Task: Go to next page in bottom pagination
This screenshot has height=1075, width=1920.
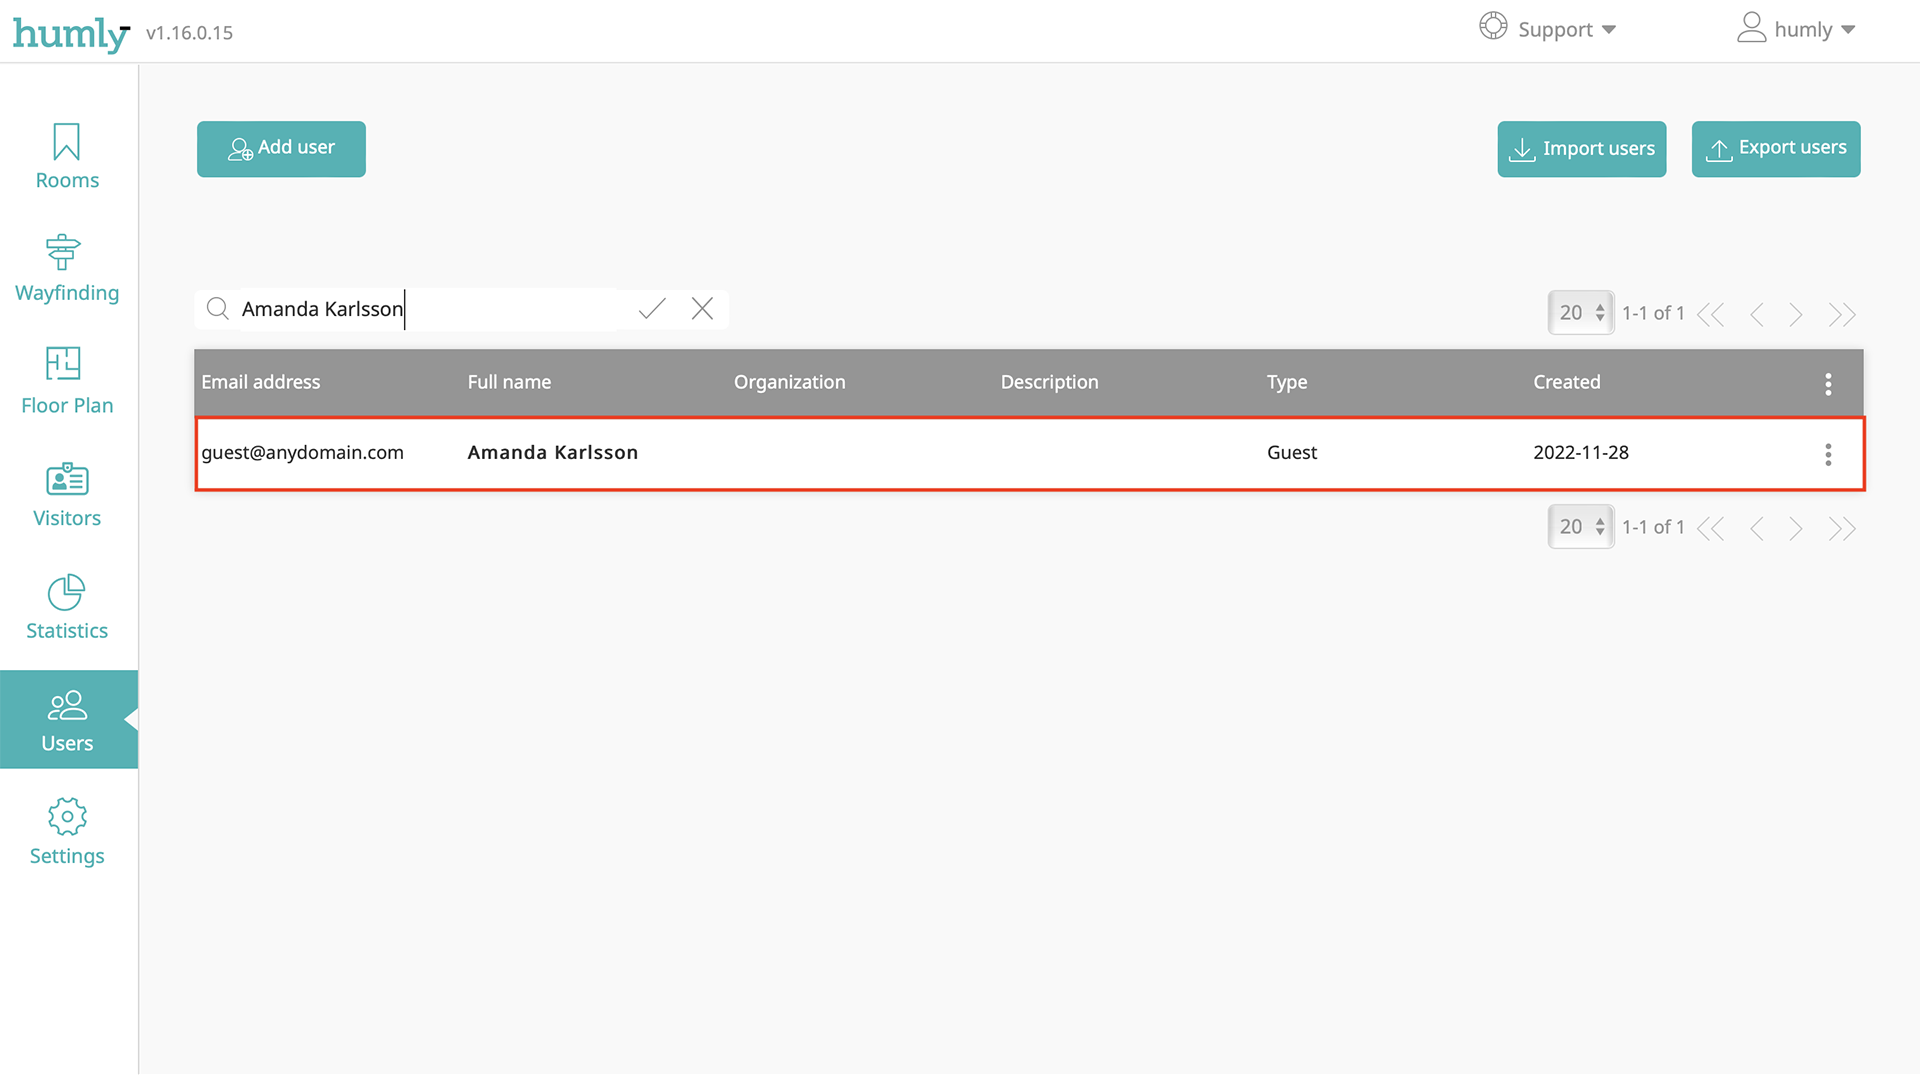Action: pos(1796,528)
